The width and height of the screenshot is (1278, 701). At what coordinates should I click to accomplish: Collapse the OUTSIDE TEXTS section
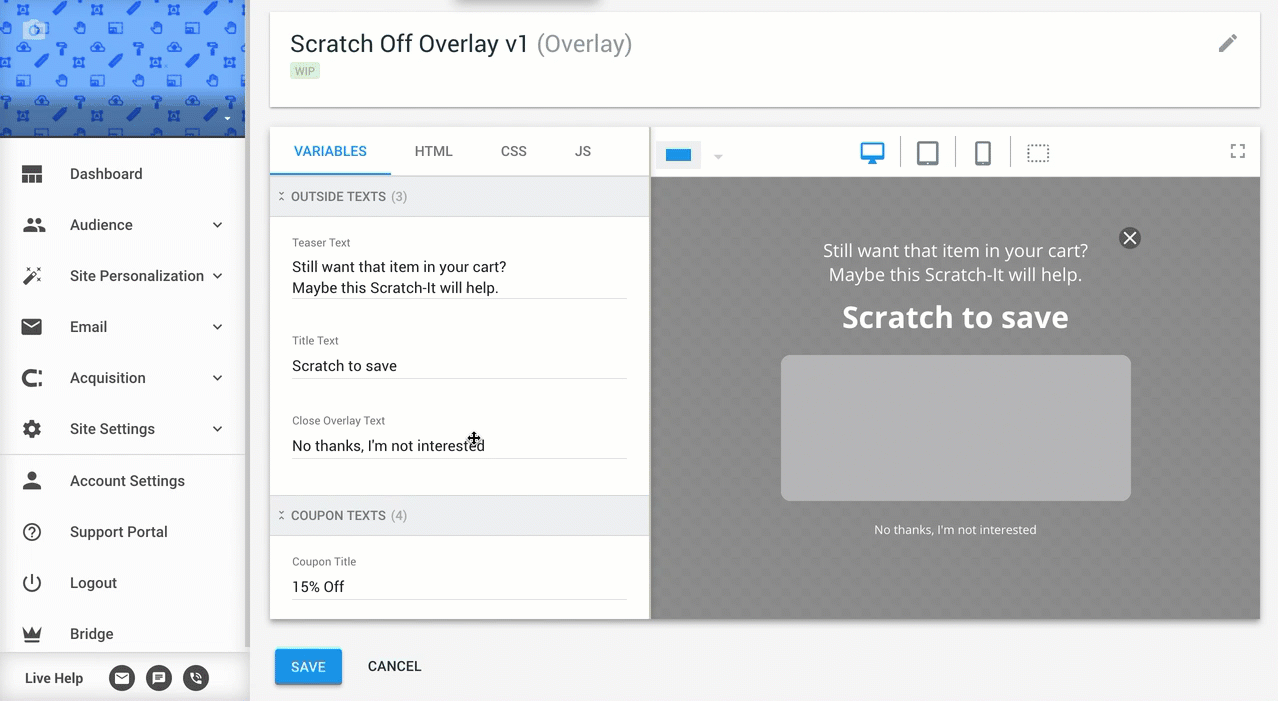click(x=282, y=197)
